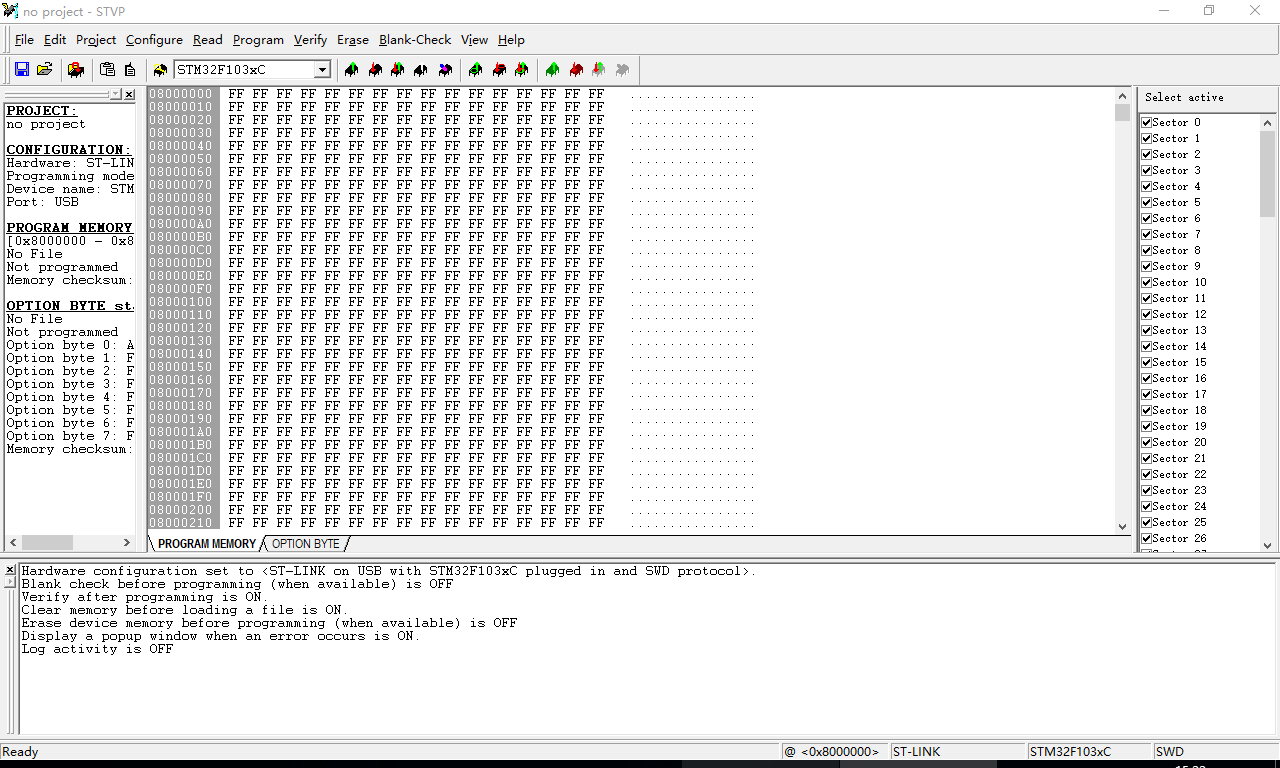Toggle the Sector 5 checkbox
Image resolution: width=1280 pixels, height=768 pixels.
(1147, 202)
